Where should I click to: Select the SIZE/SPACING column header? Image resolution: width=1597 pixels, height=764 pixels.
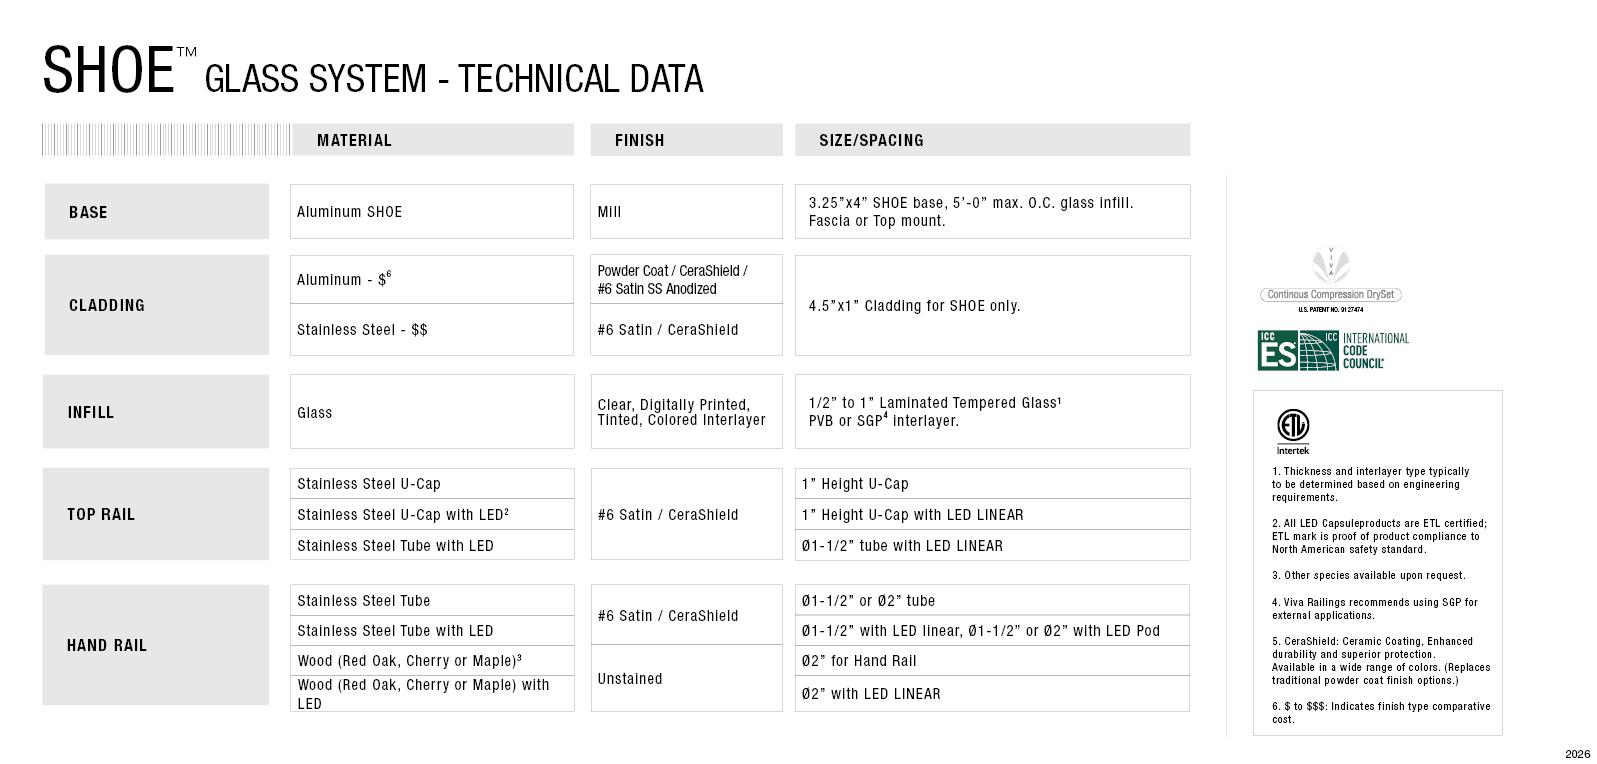(x=871, y=140)
